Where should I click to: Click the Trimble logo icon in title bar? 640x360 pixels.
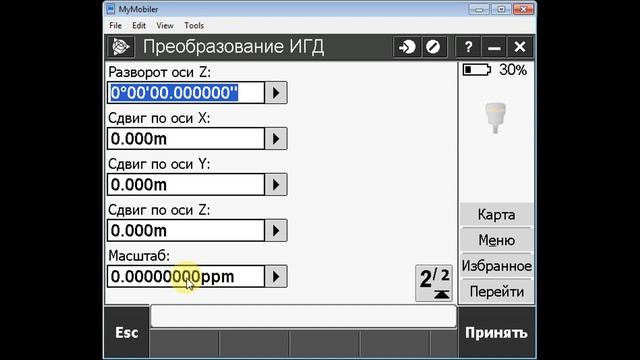(x=120, y=47)
